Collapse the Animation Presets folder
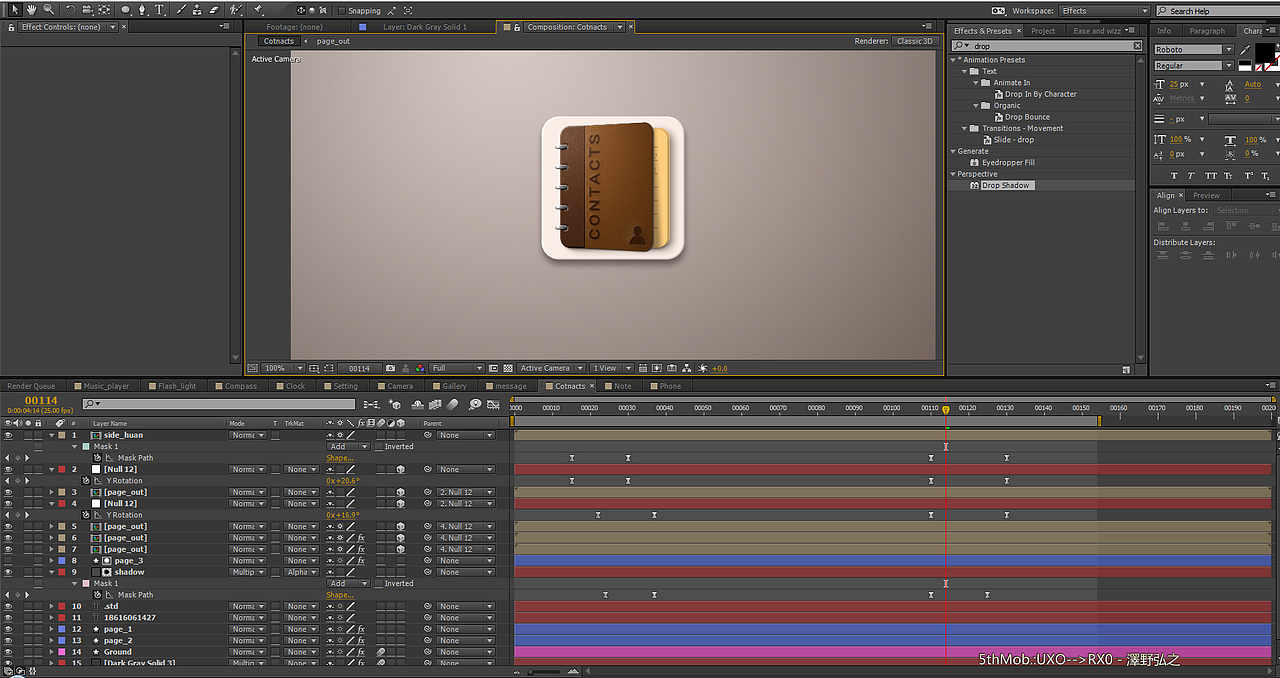 [x=954, y=60]
